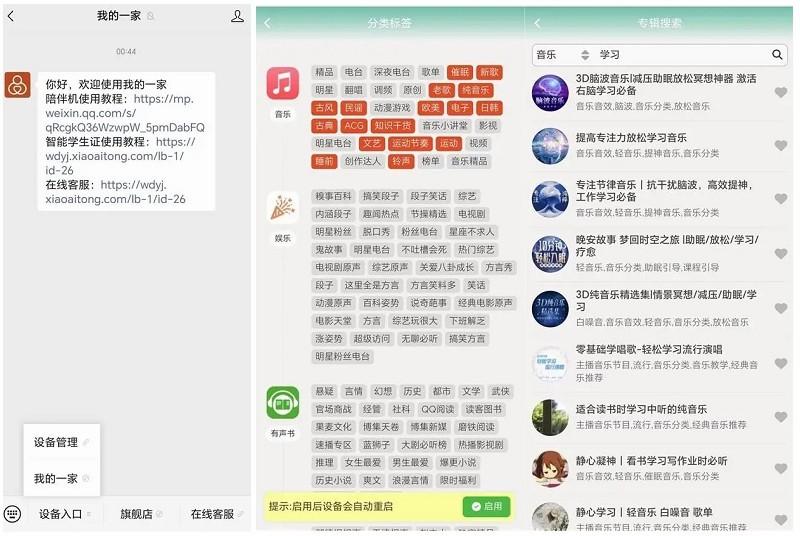Select the QQ阅读 audiobook tag

438,410
